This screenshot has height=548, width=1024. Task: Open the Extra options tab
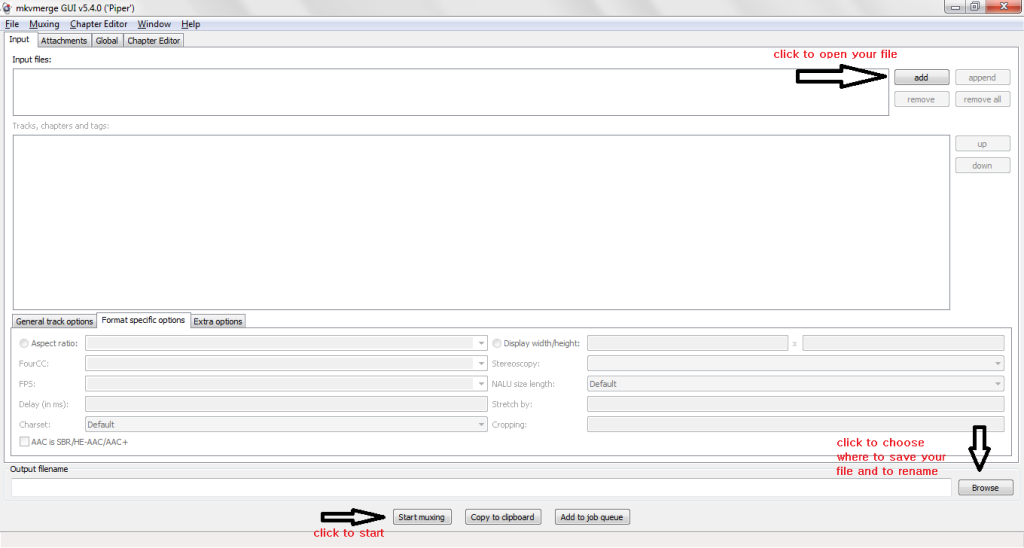217,321
